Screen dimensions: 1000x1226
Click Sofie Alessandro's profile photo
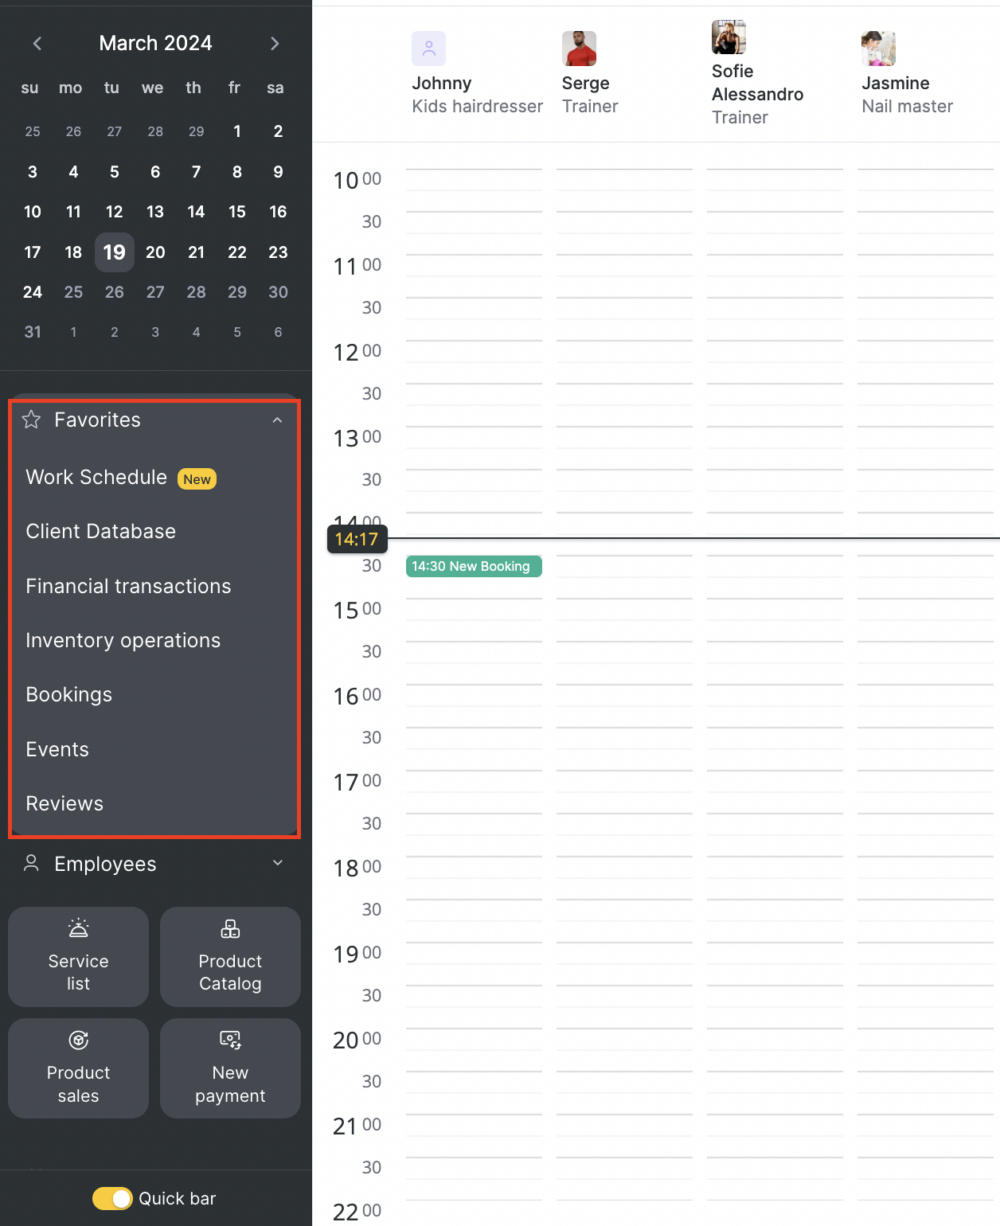729,37
